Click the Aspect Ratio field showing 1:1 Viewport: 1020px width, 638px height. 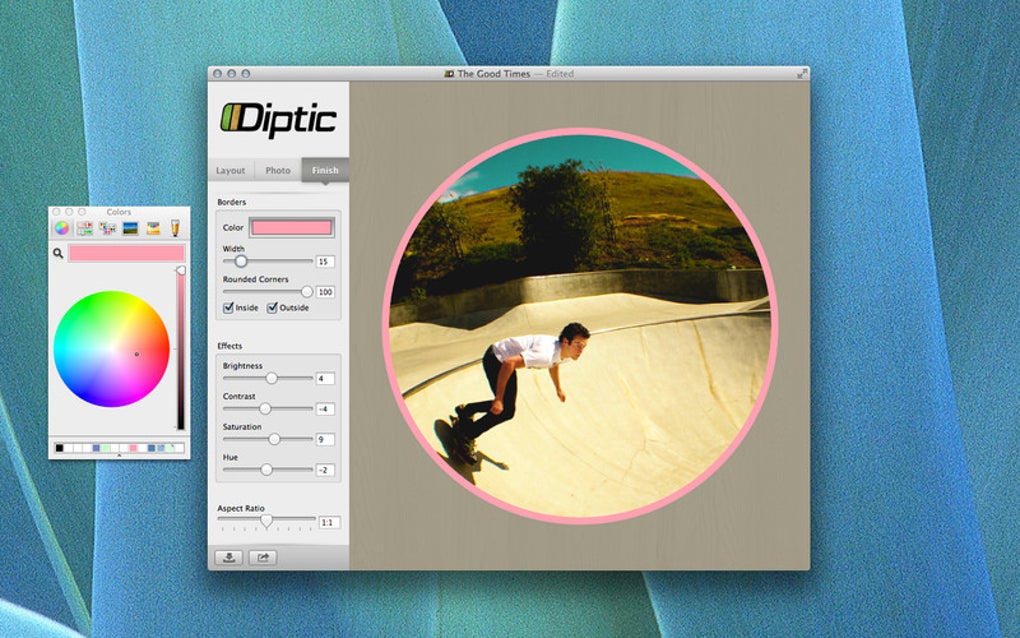pos(329,522)
